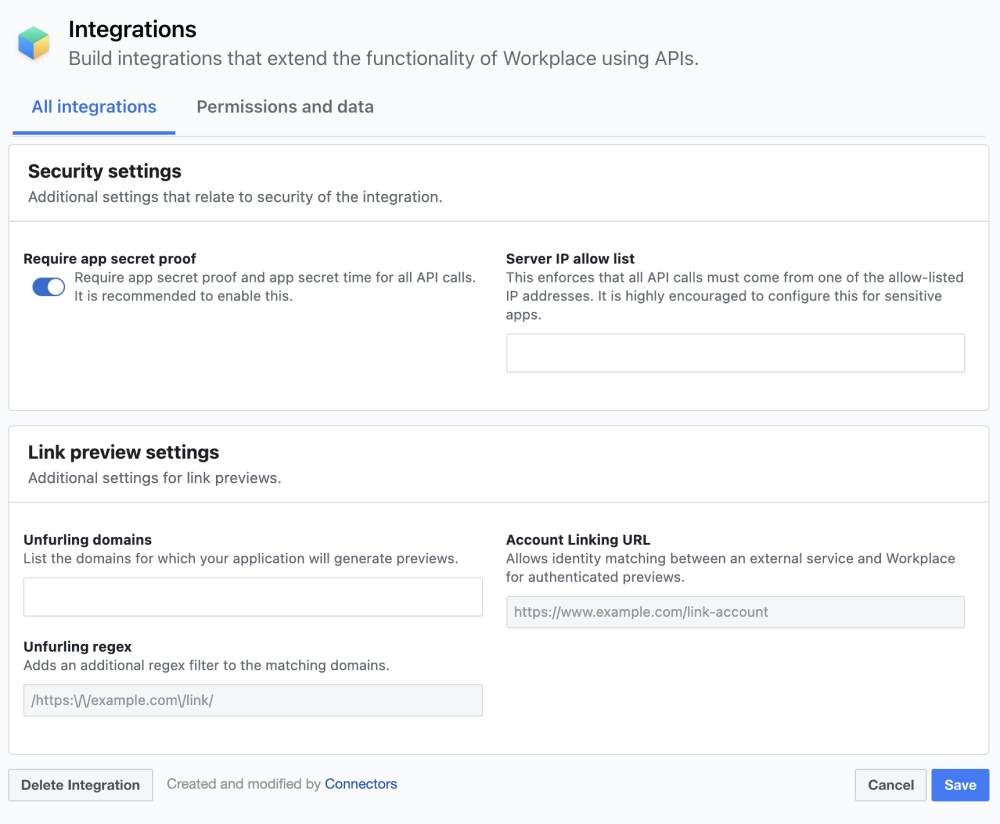
Task: Switch to the Permissions and data tab
Action: [x=285, y=107]
